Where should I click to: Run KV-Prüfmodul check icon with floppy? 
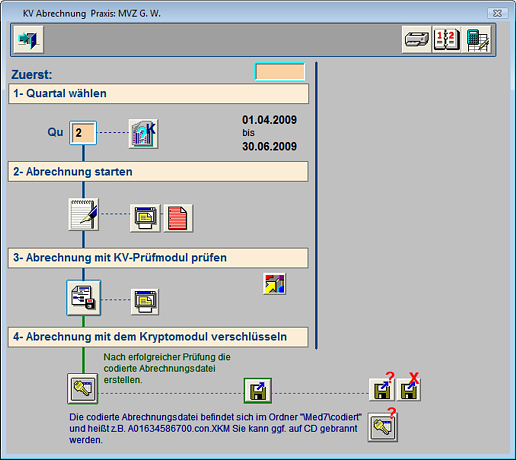(x=83, y=298)
